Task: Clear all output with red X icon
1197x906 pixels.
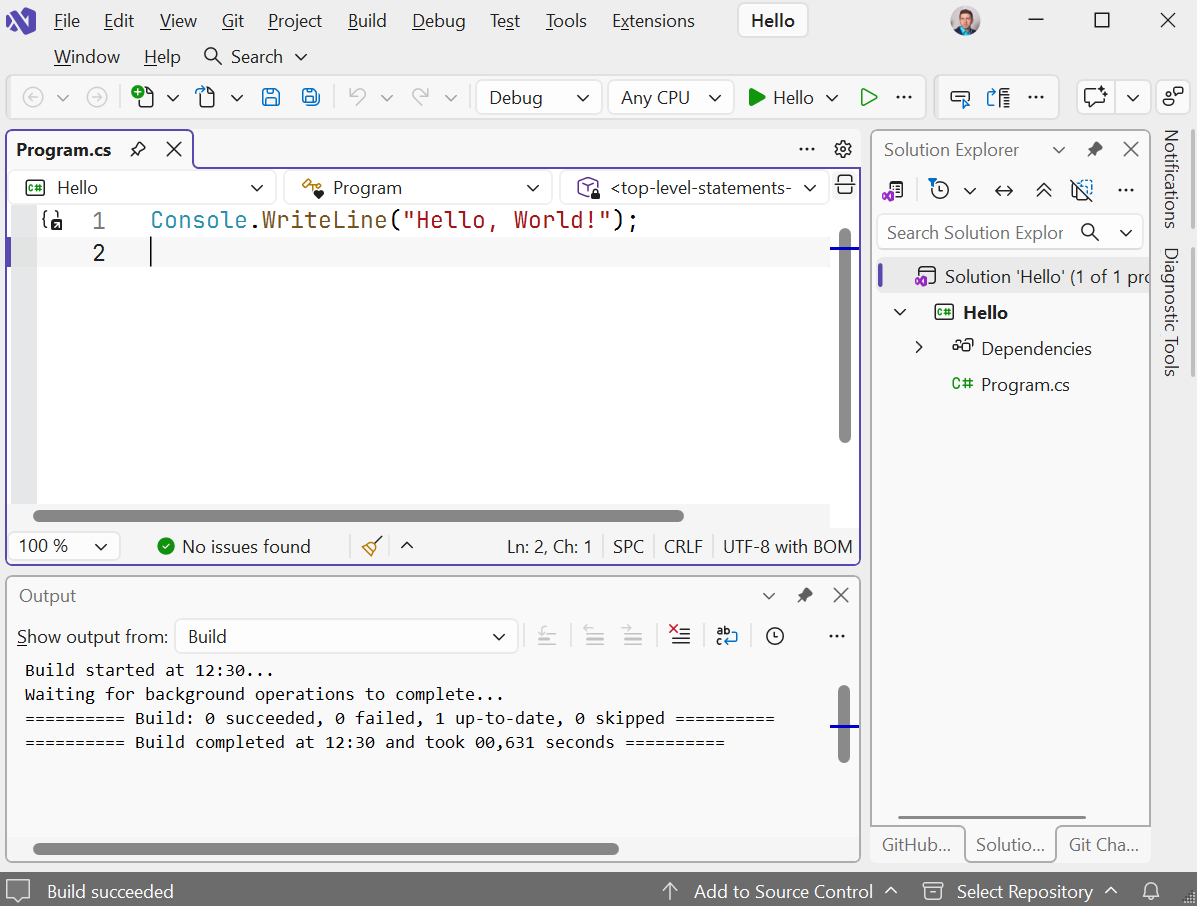Action: point(679,635)
